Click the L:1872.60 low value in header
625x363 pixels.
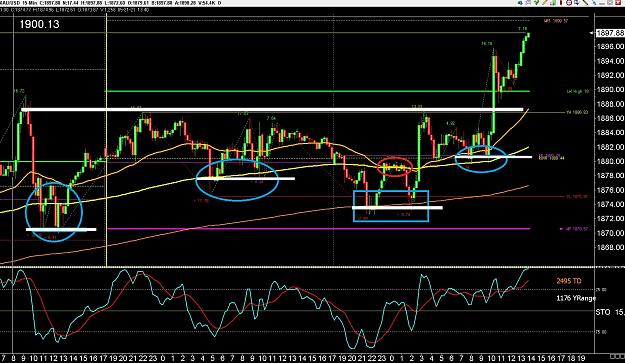tap(115, 3)
